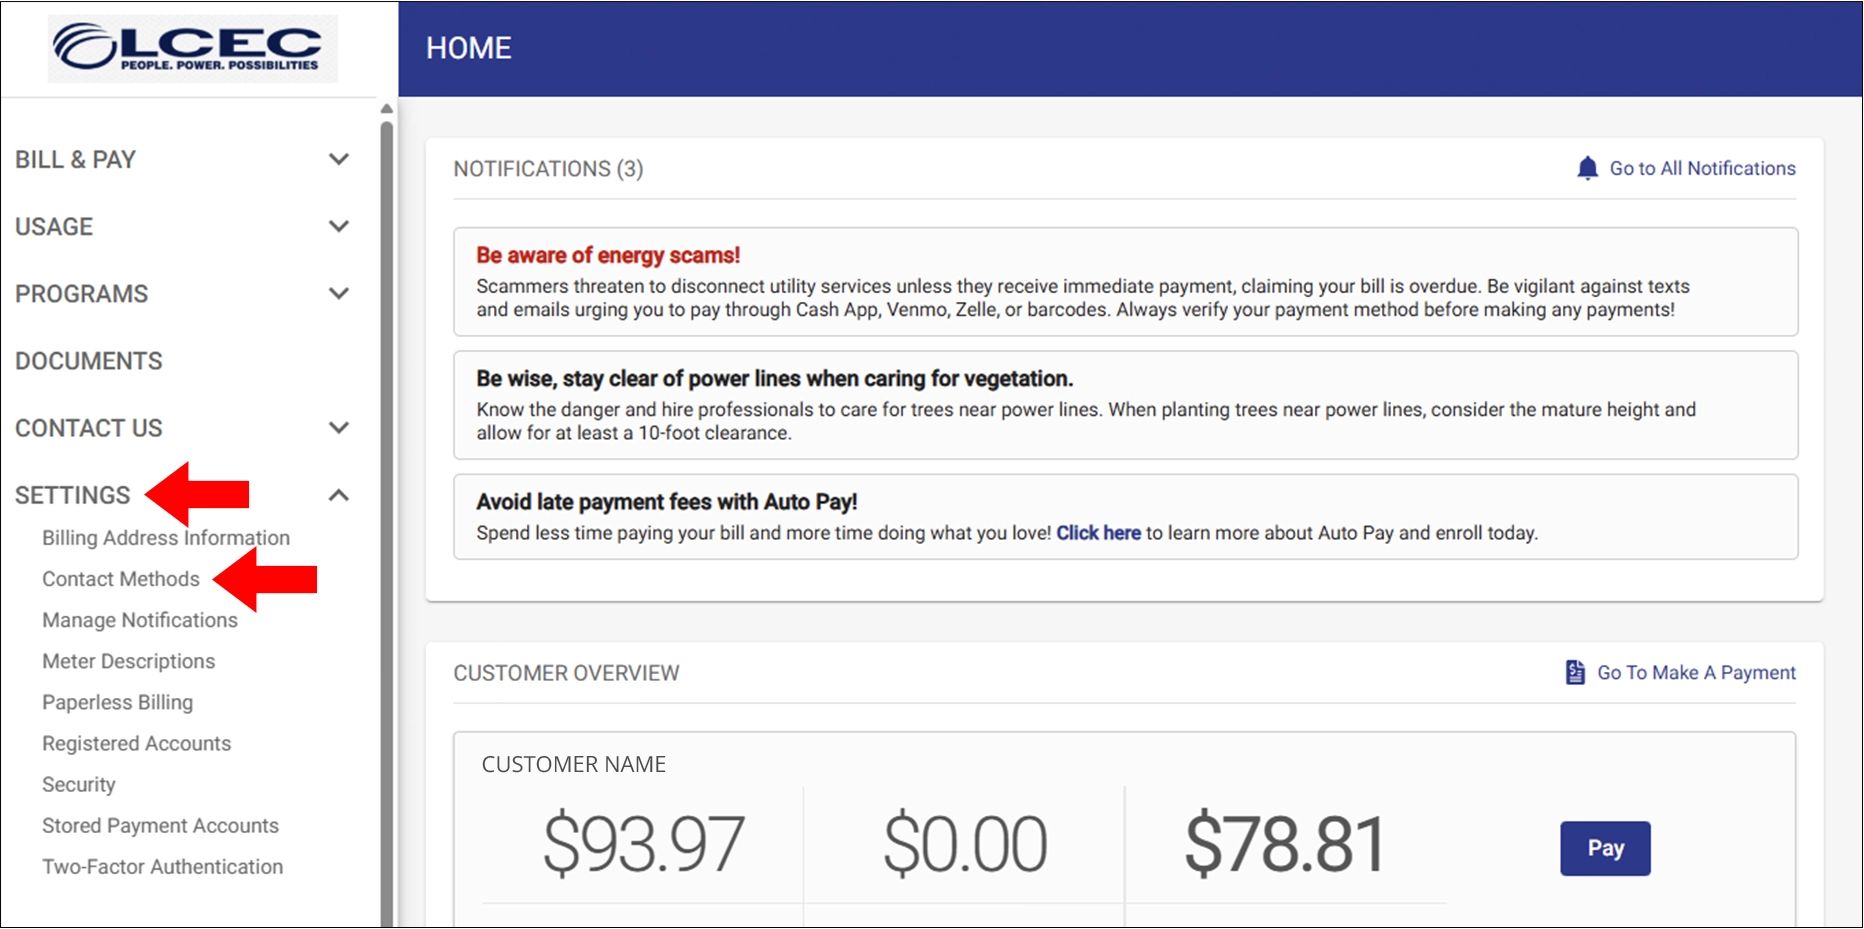1864x929 pixels.
Task: Click the Go To Make A Payment link
Action: tap(1696, 673)
